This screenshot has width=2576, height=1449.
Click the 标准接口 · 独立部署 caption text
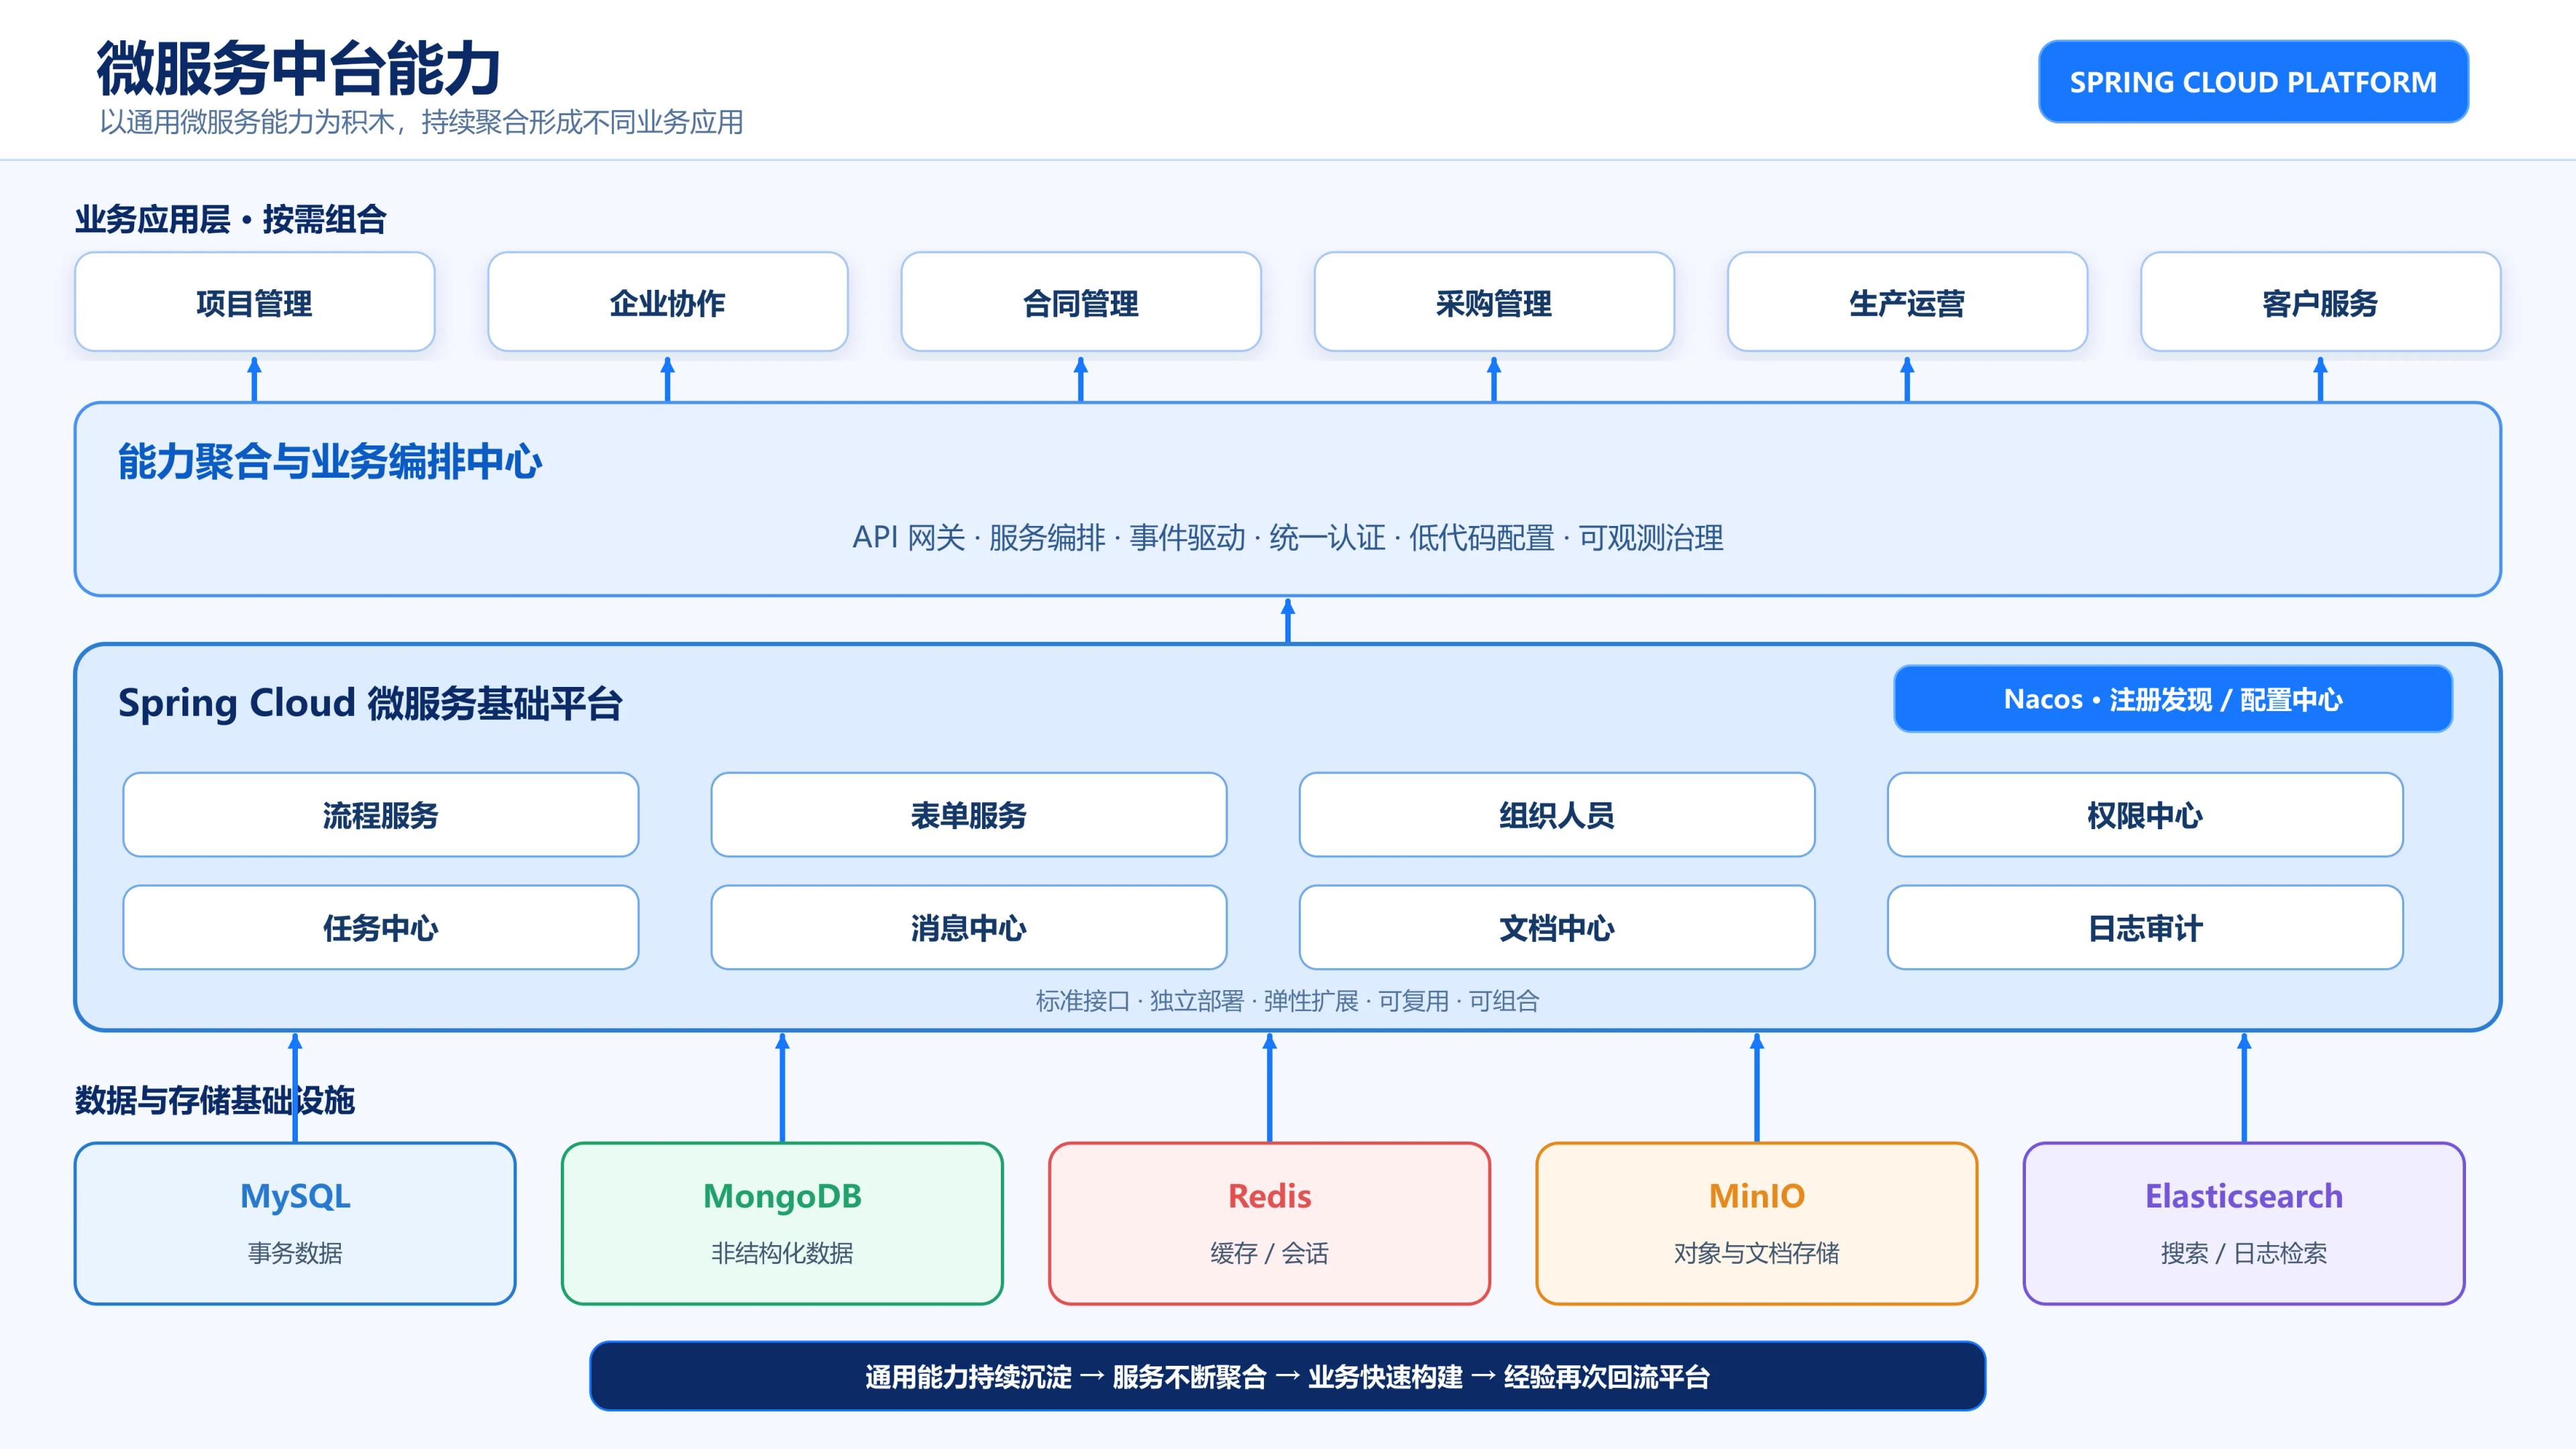[x=1288, y=1001]
